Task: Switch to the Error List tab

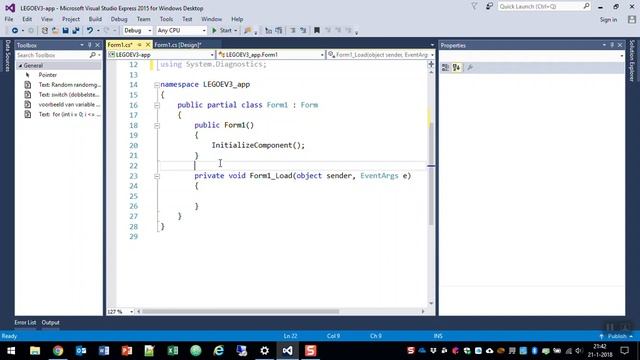Action: click(25, 323)
